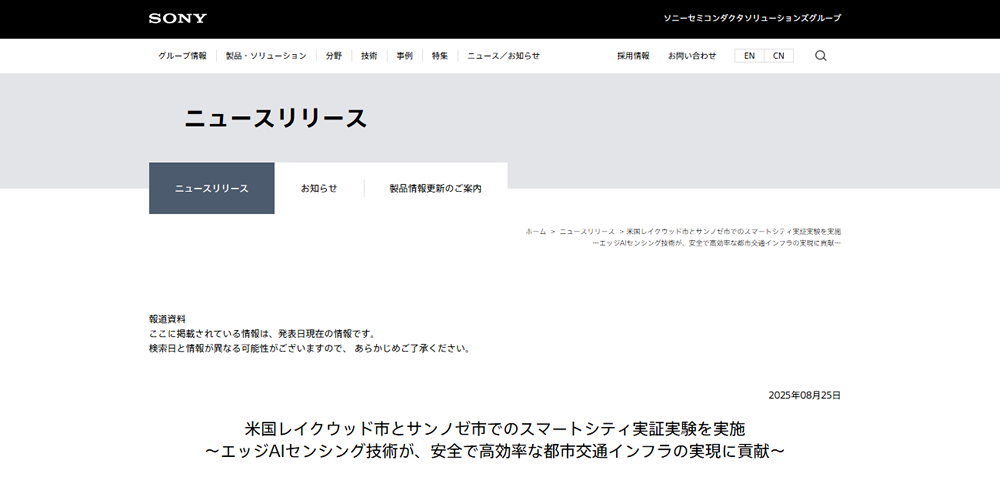This screenshot has width=1000, height=485.
Task: Expand the 製品・ソリューション menu
Action: [266, 56]
